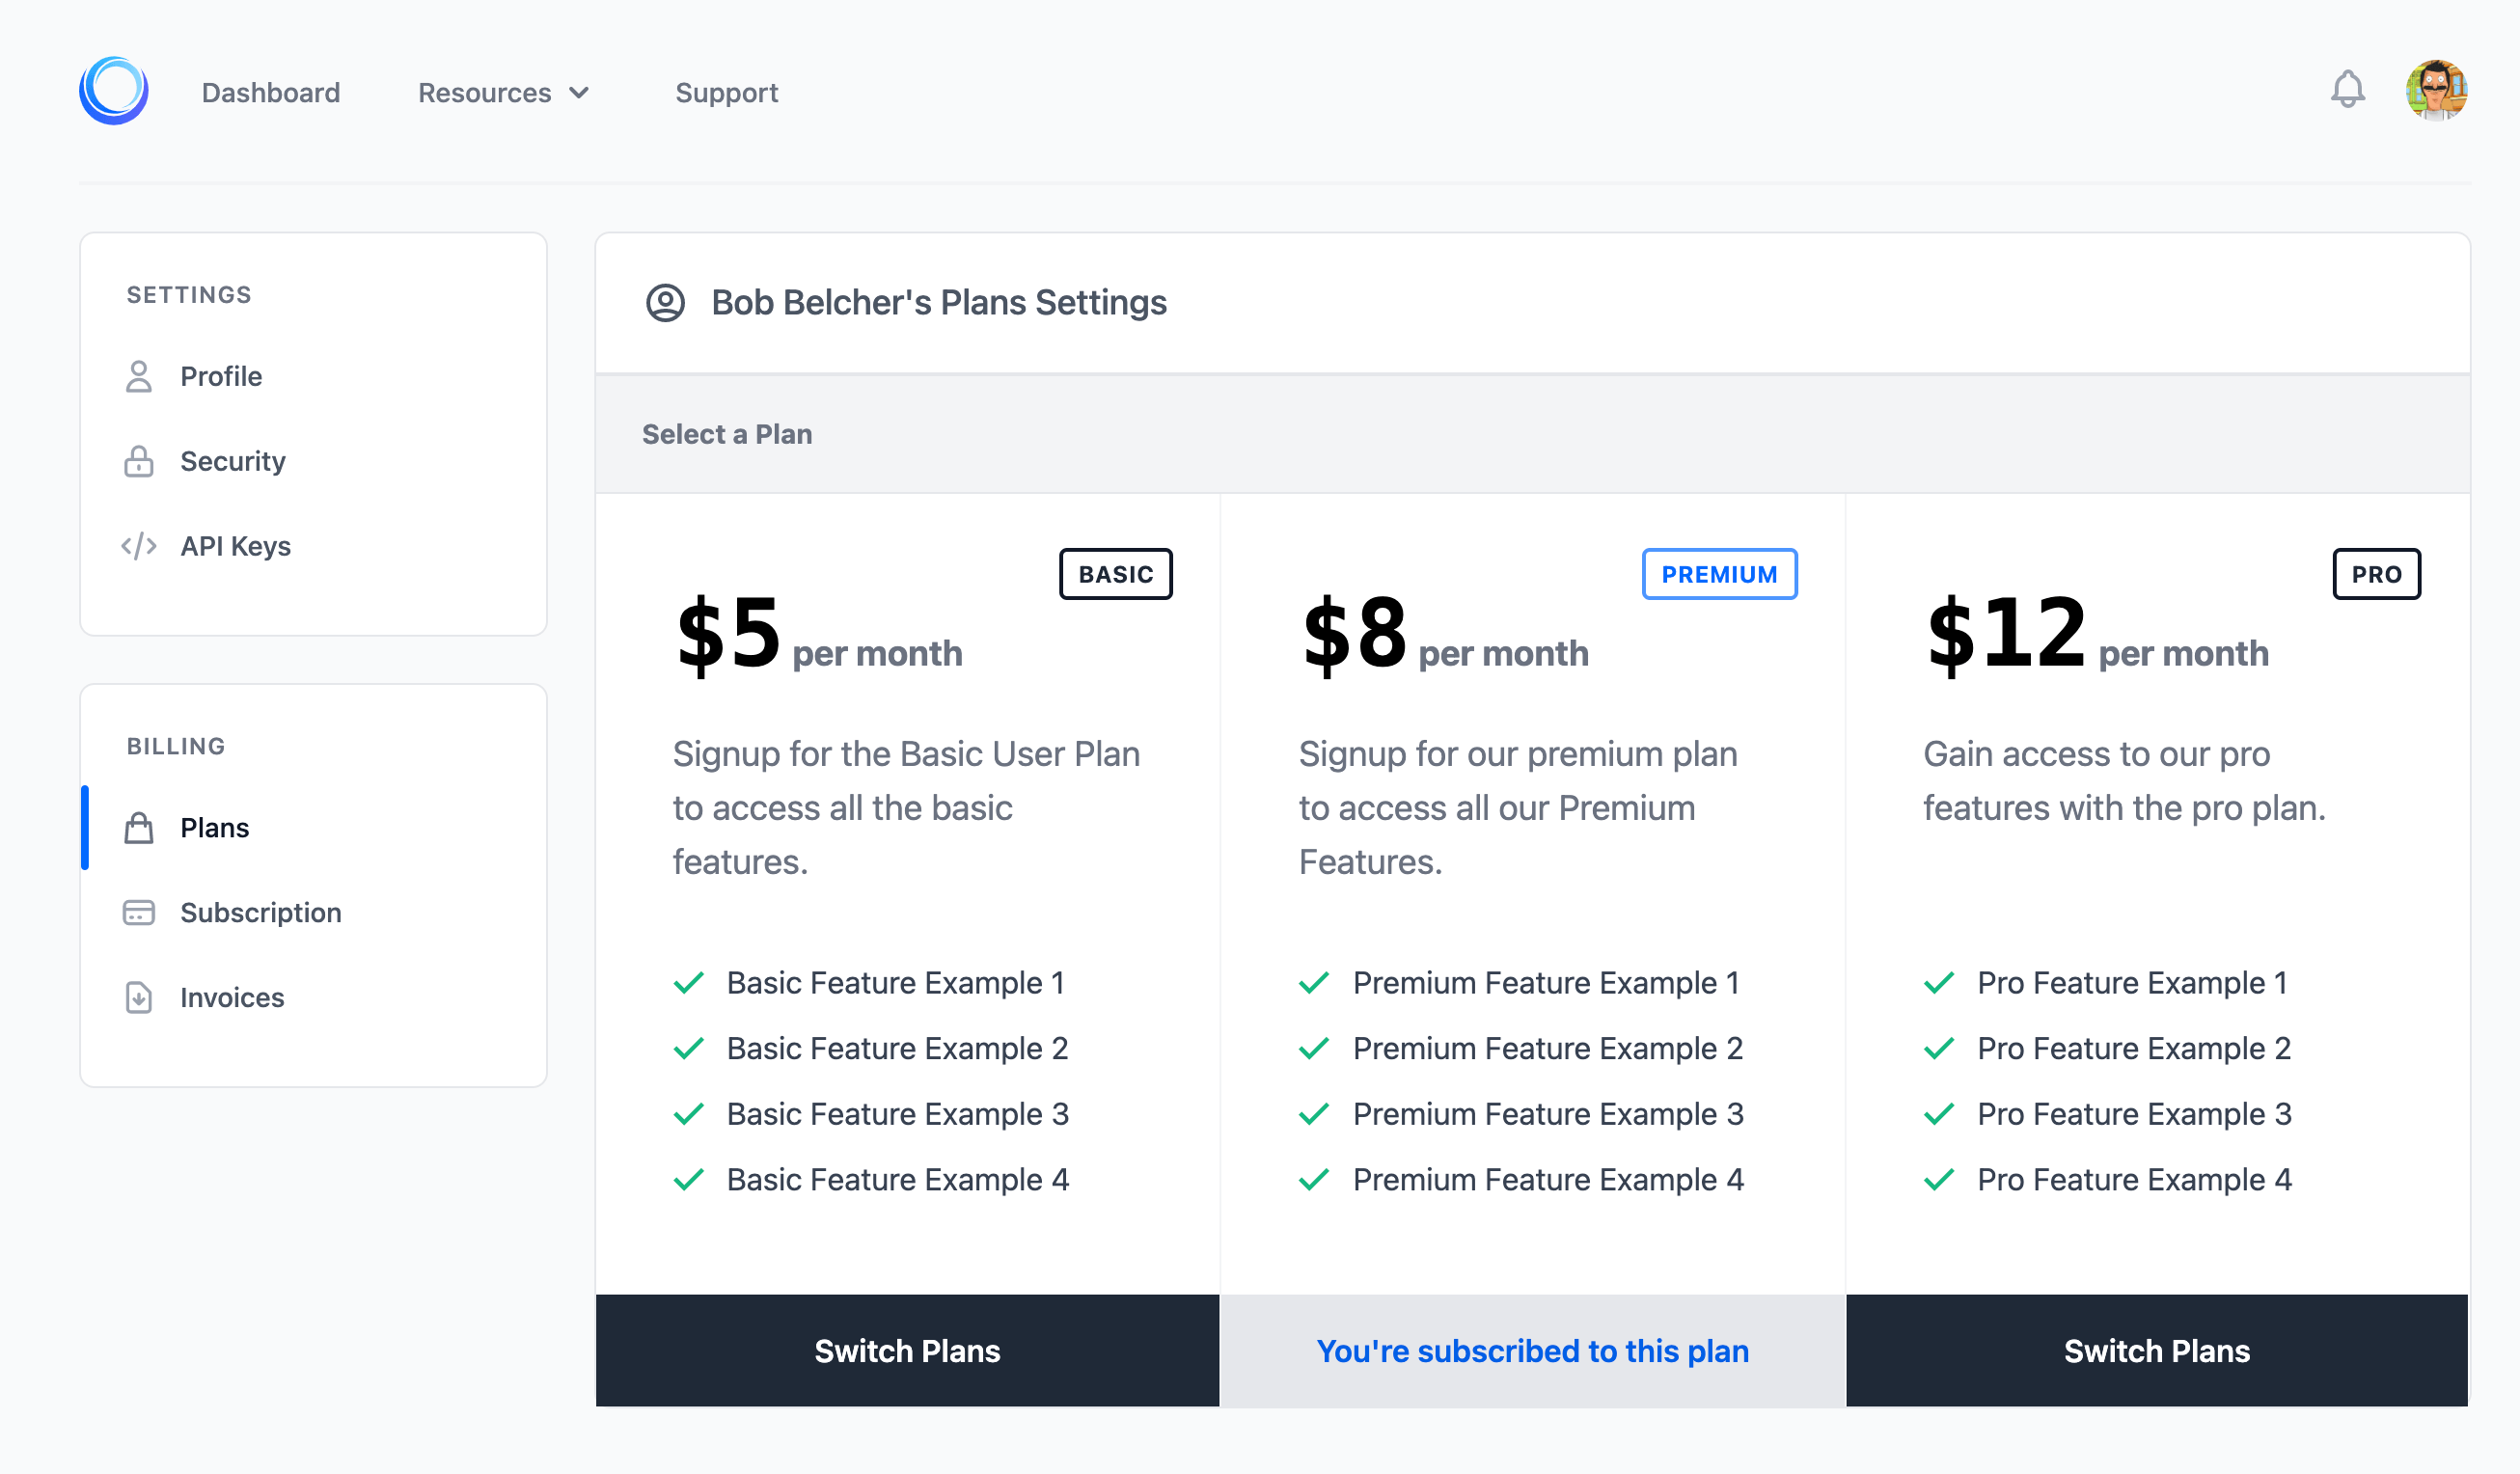Click the Support menu item

coord(726,93)
